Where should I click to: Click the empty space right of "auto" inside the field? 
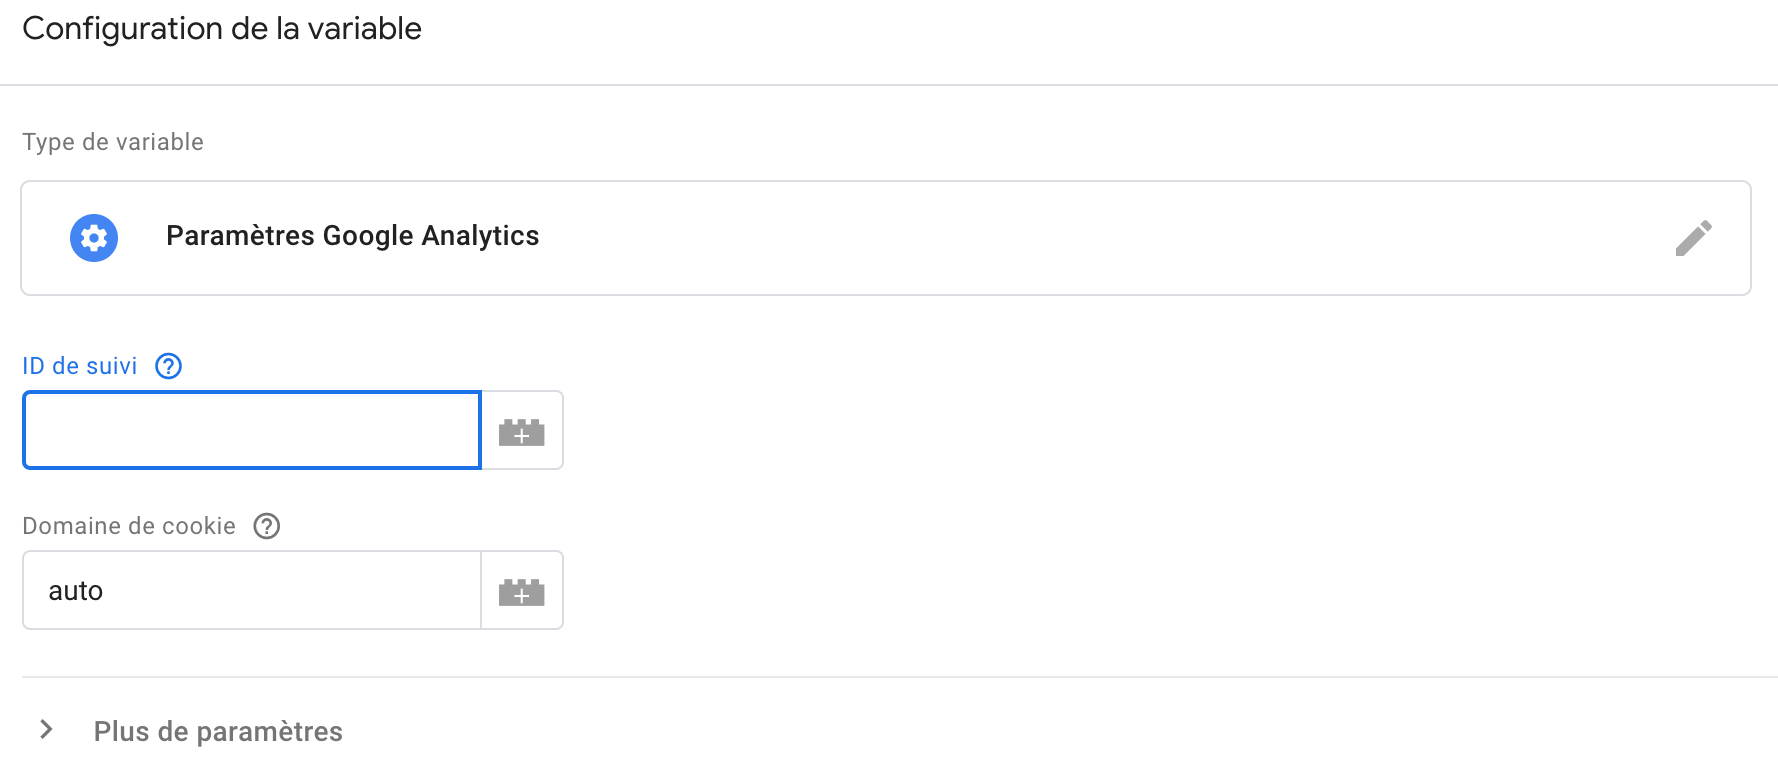point(300,591)
